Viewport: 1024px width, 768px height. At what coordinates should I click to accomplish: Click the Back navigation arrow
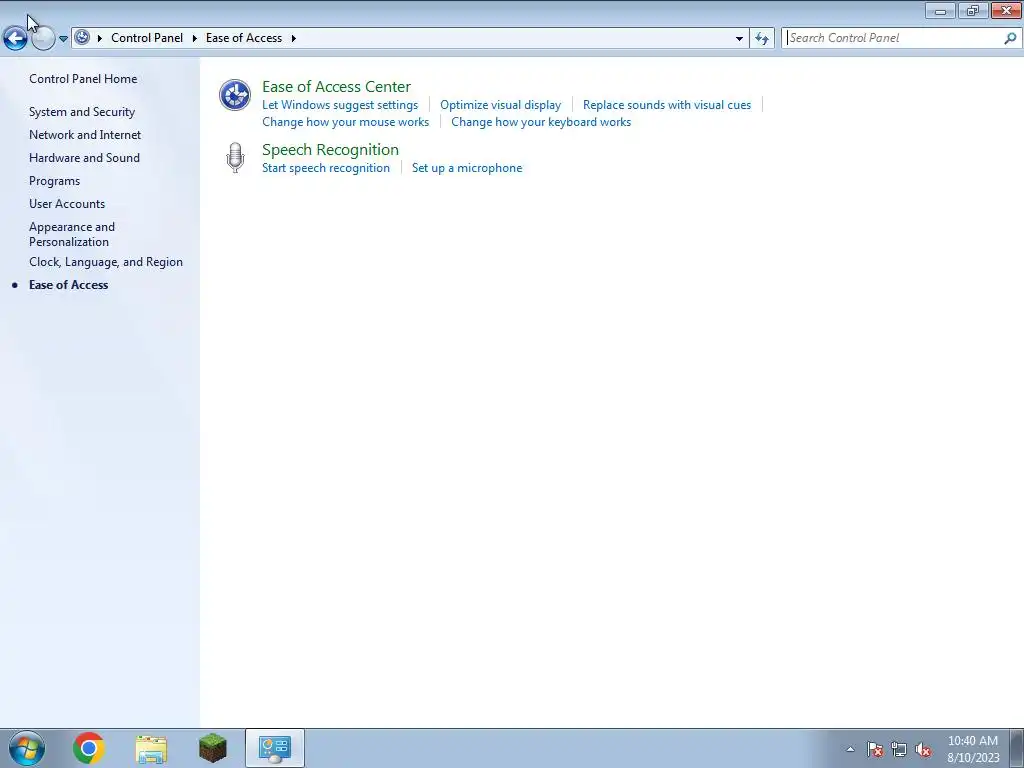[15, 38]
